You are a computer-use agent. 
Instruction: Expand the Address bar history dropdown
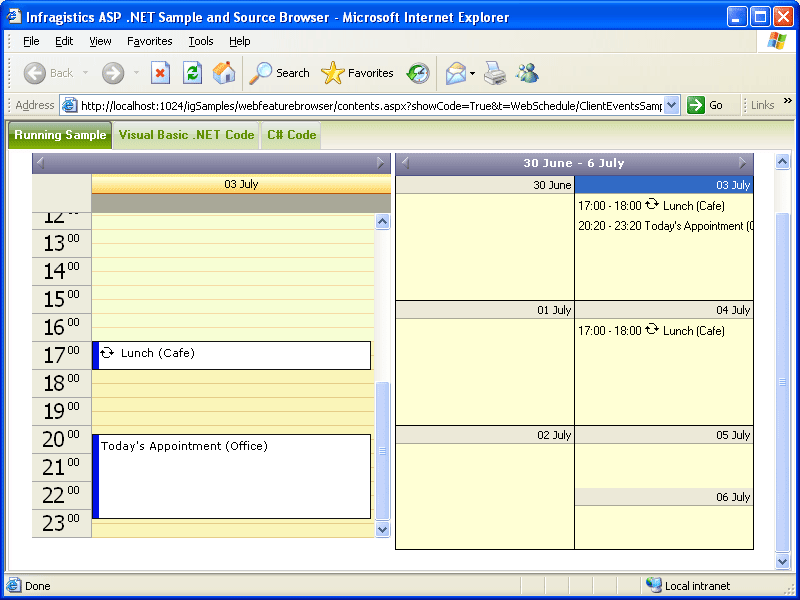click(670, 104)
